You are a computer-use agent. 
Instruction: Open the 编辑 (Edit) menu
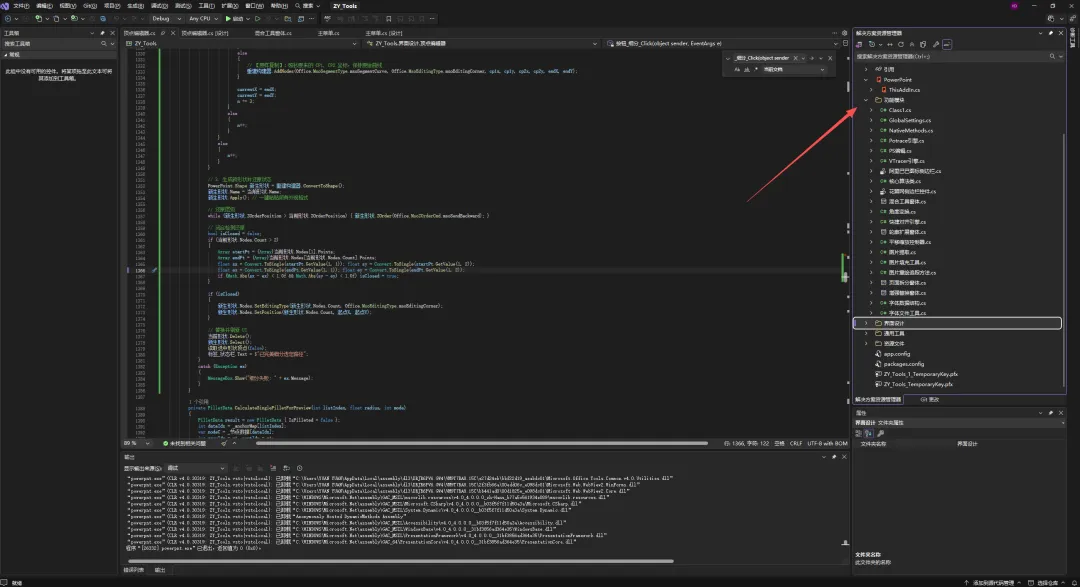tap(44, 6)
